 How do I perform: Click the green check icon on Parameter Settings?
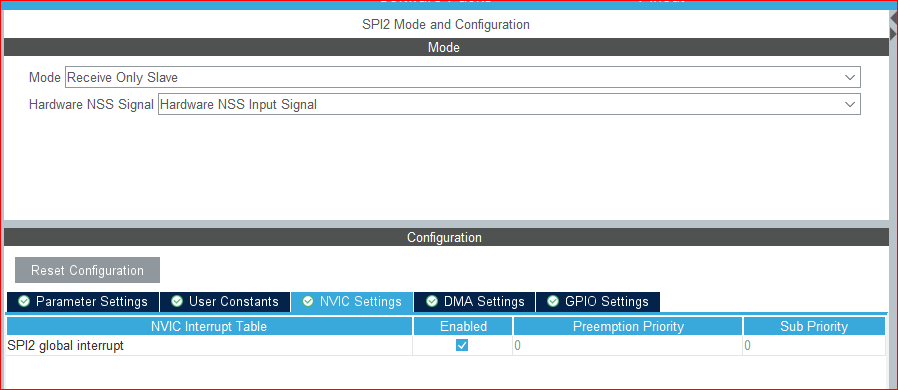24,301
